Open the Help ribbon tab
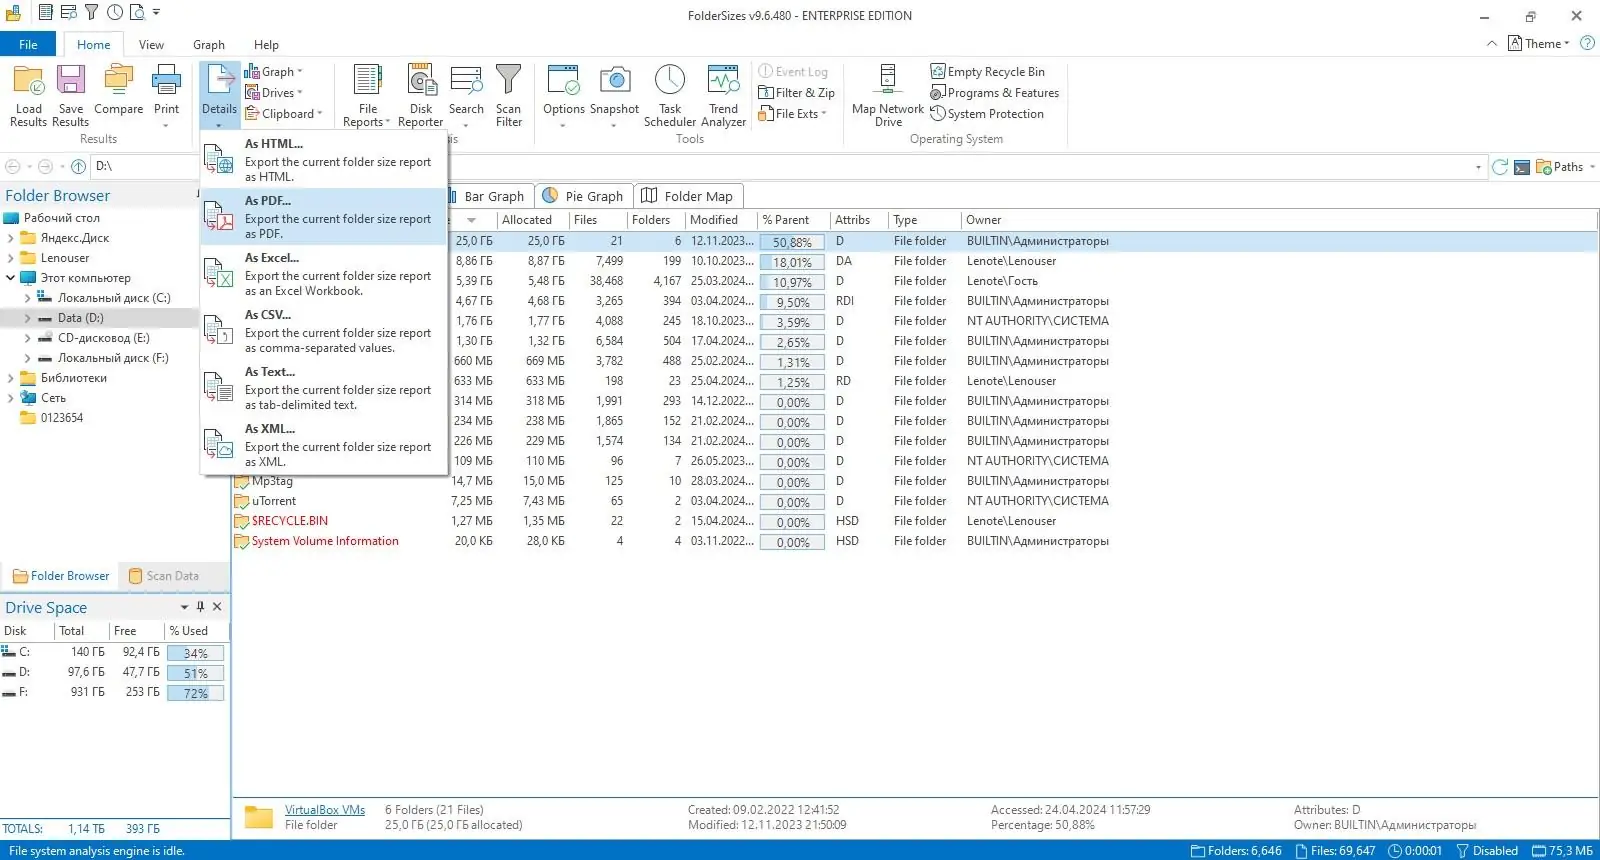Screen dimensions: 1600x860 click(x=266, y=45)
